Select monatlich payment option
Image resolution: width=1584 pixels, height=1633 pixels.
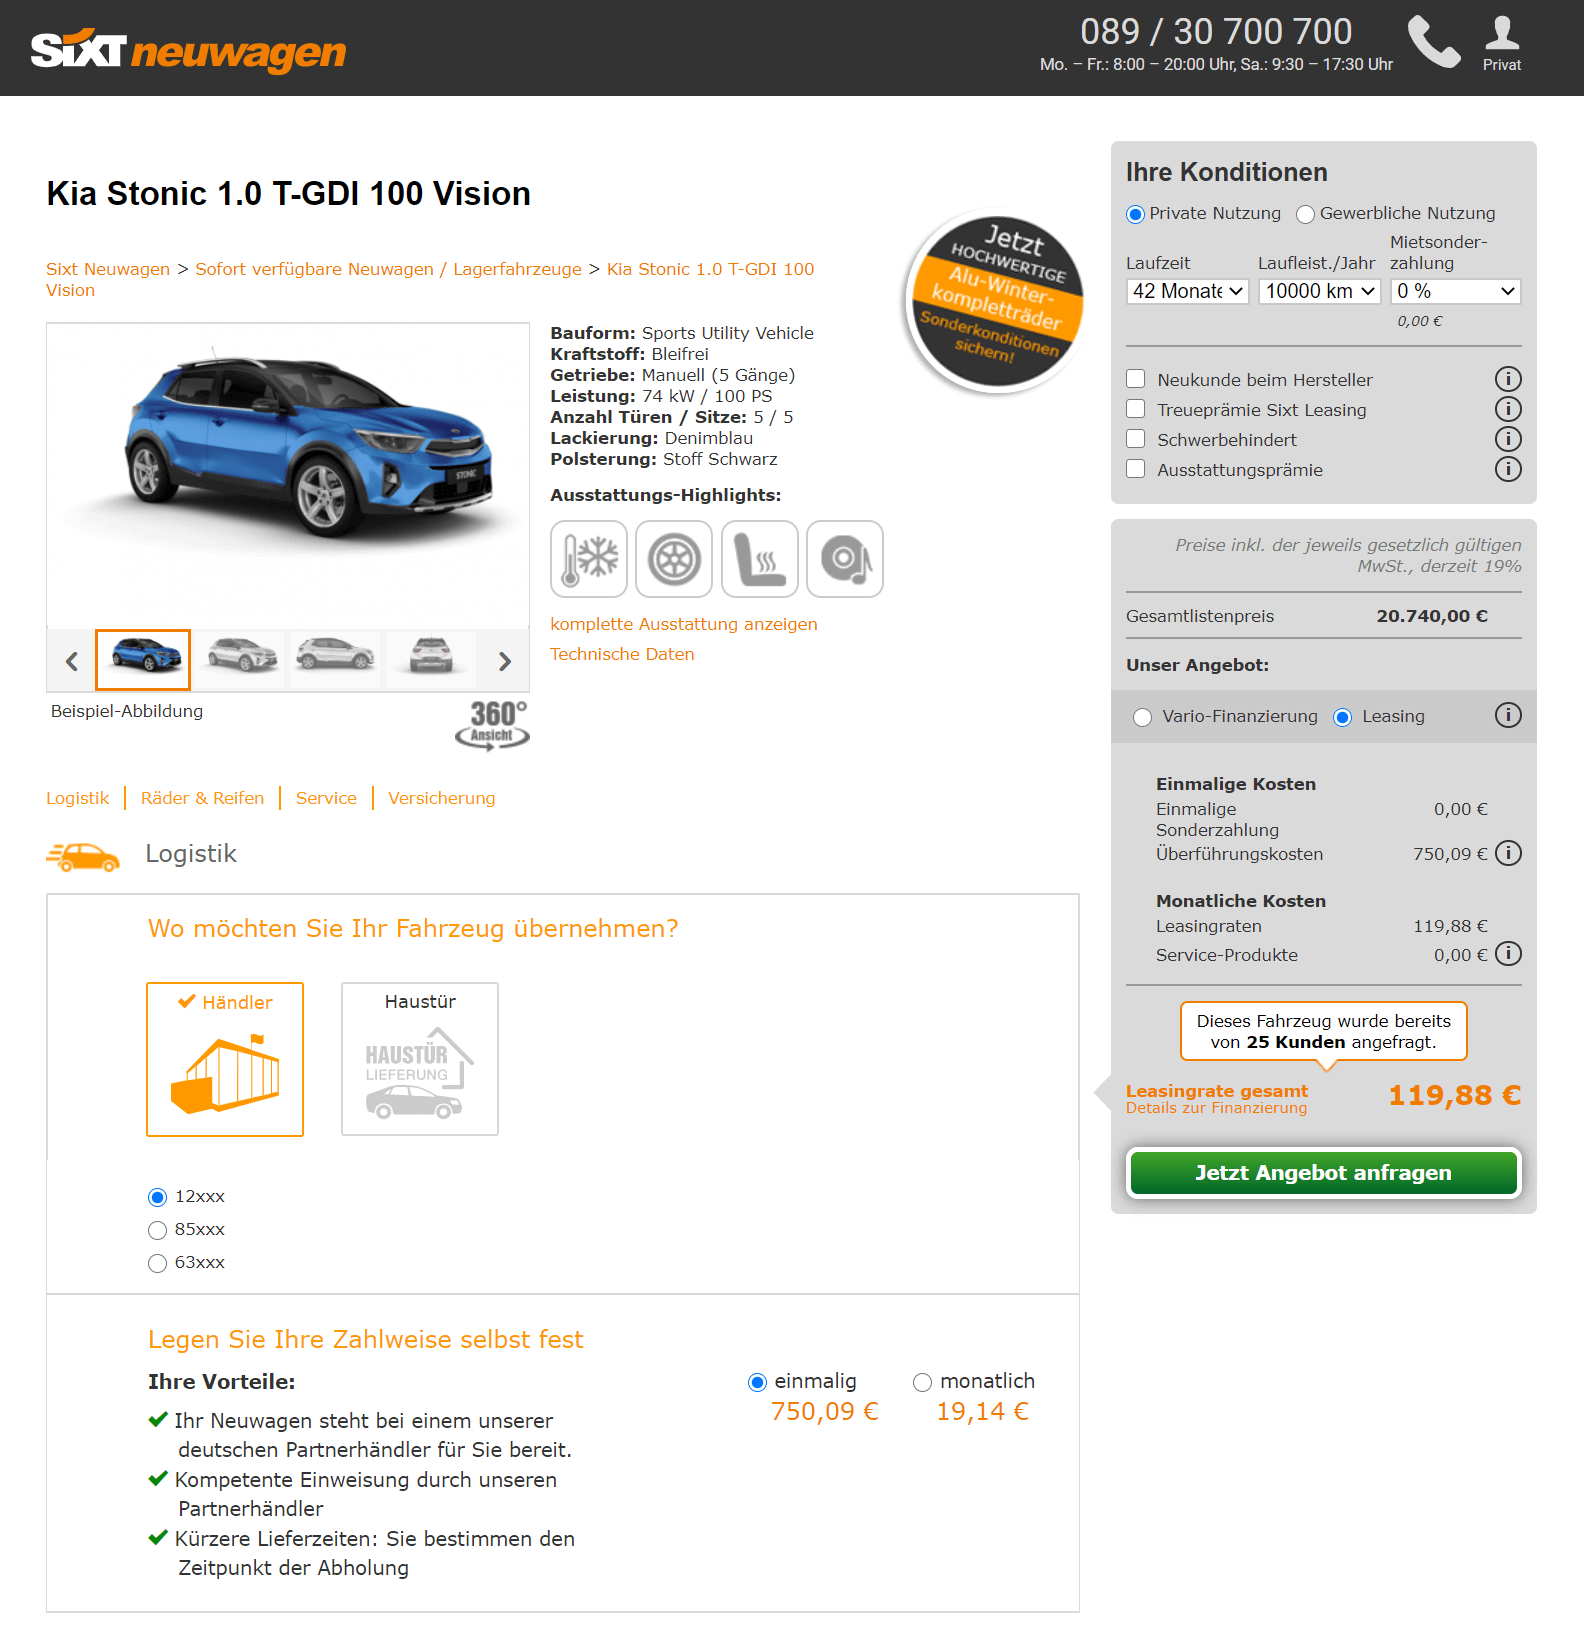(x=922, y=1382)
